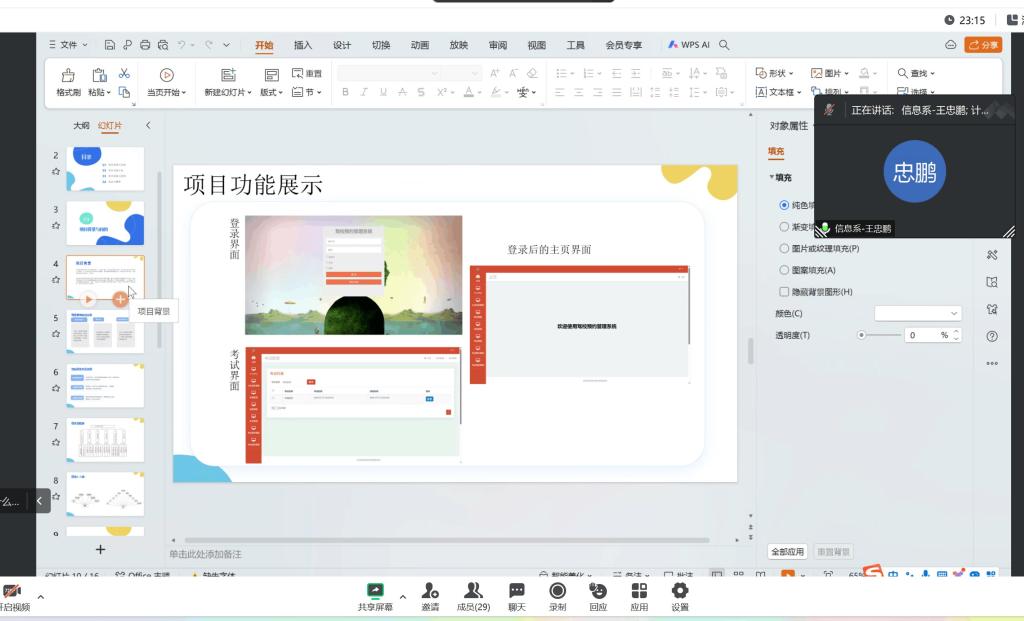This screenshot has height=621, width=1024.
Task: Open the Animation (动画) ribbon tab
Action: coord(420,45)
